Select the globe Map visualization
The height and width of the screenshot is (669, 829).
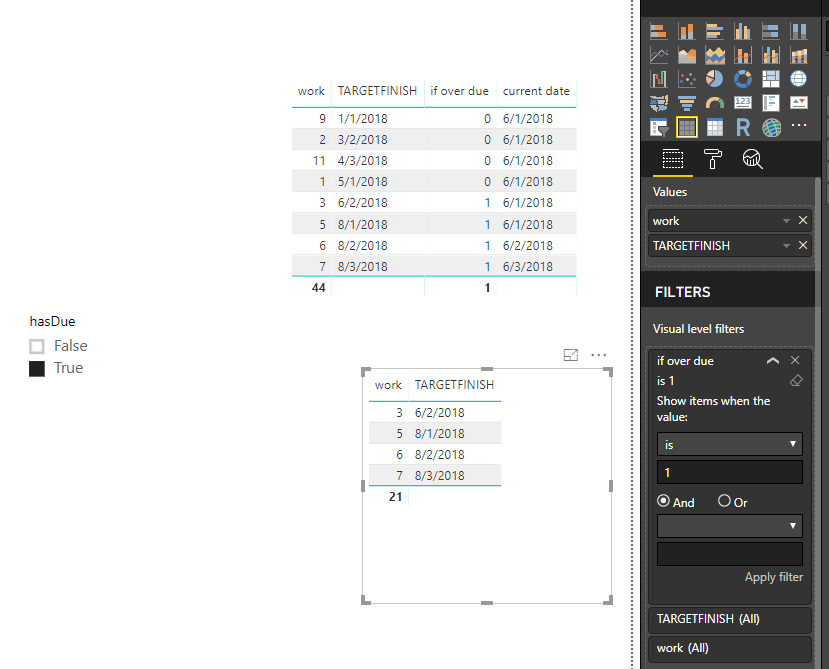798,79
